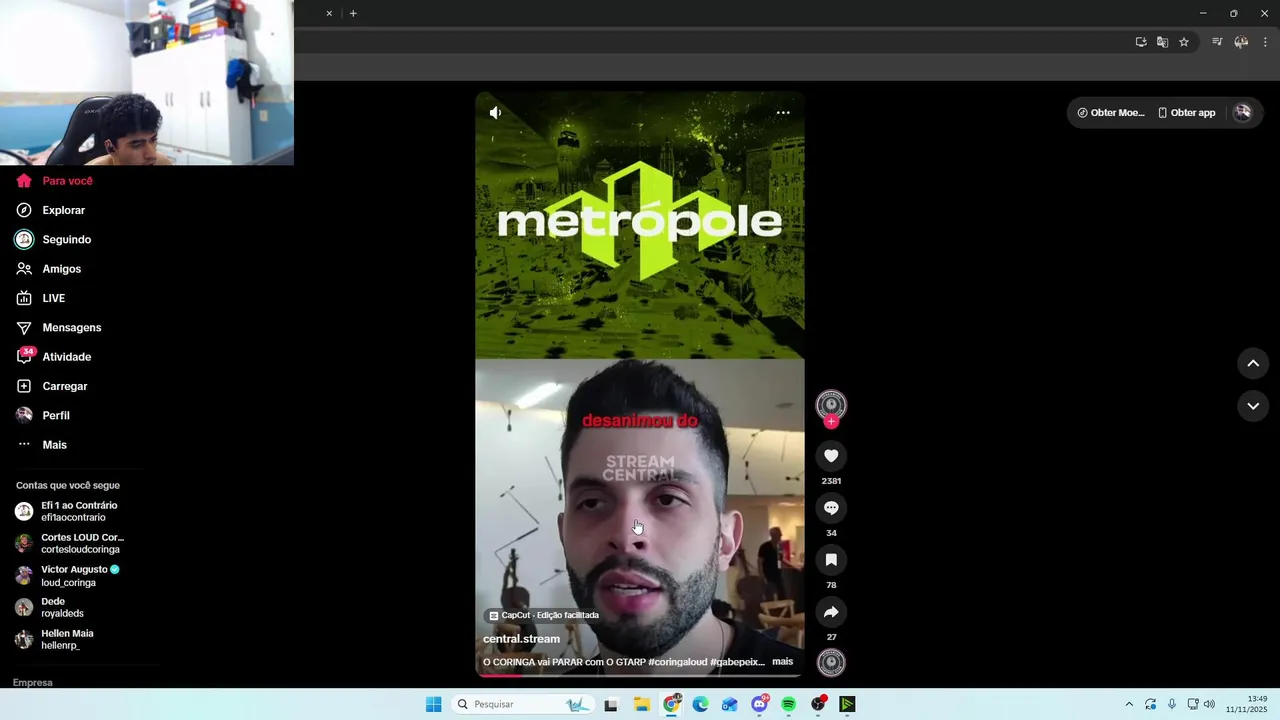1280x720 pixels.
Task: Show hidden system tray icons
Action: click(x=1129, y=704)
